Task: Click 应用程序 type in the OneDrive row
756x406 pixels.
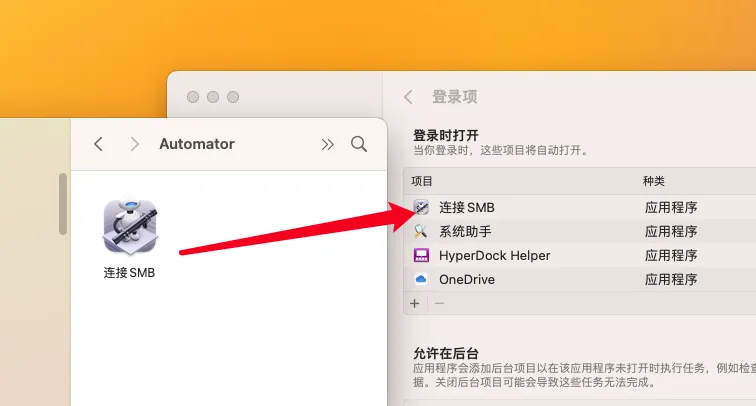Action: [671, 280]
